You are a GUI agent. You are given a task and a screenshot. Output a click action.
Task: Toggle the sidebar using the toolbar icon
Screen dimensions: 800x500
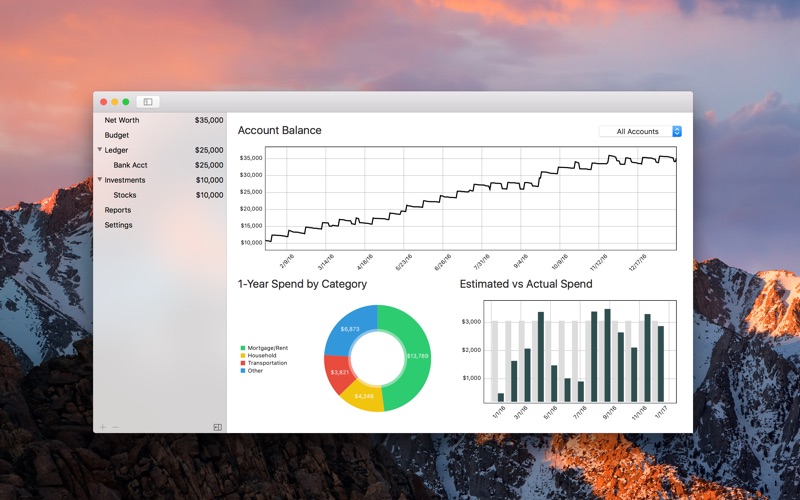(x=148, y=102)
